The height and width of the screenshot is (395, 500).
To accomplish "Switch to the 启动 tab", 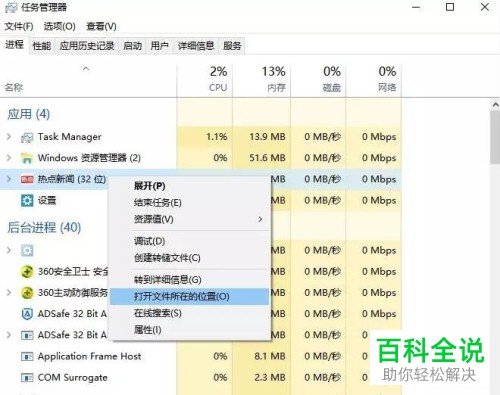I will click(132, 46).
